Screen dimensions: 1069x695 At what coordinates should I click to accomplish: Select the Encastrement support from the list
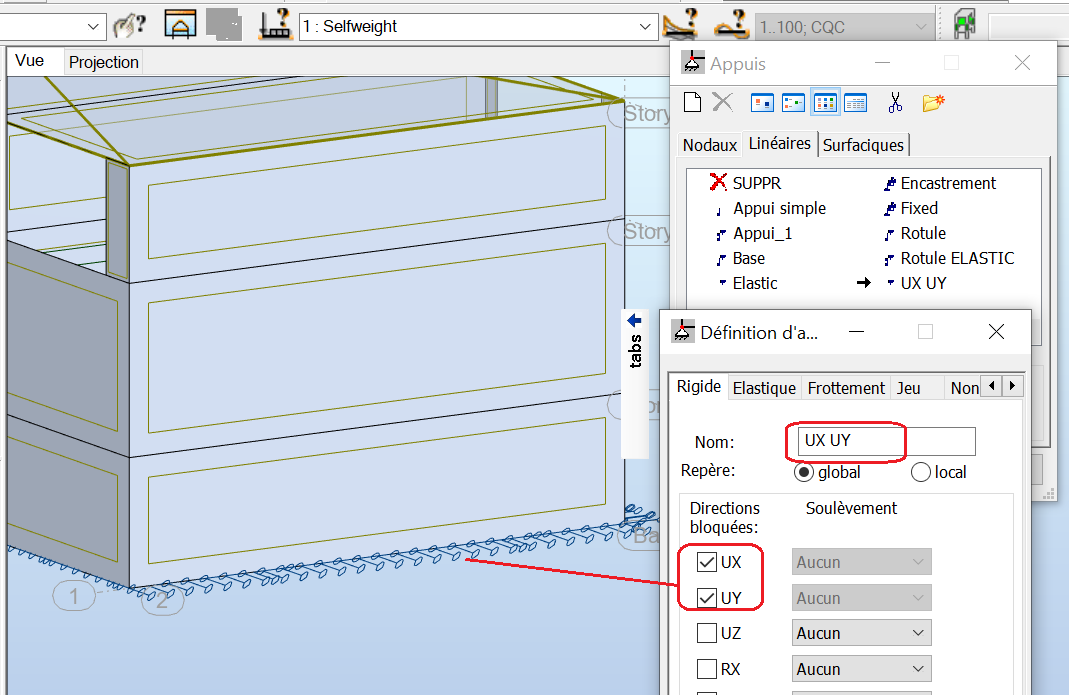click(x=946, y=183)
